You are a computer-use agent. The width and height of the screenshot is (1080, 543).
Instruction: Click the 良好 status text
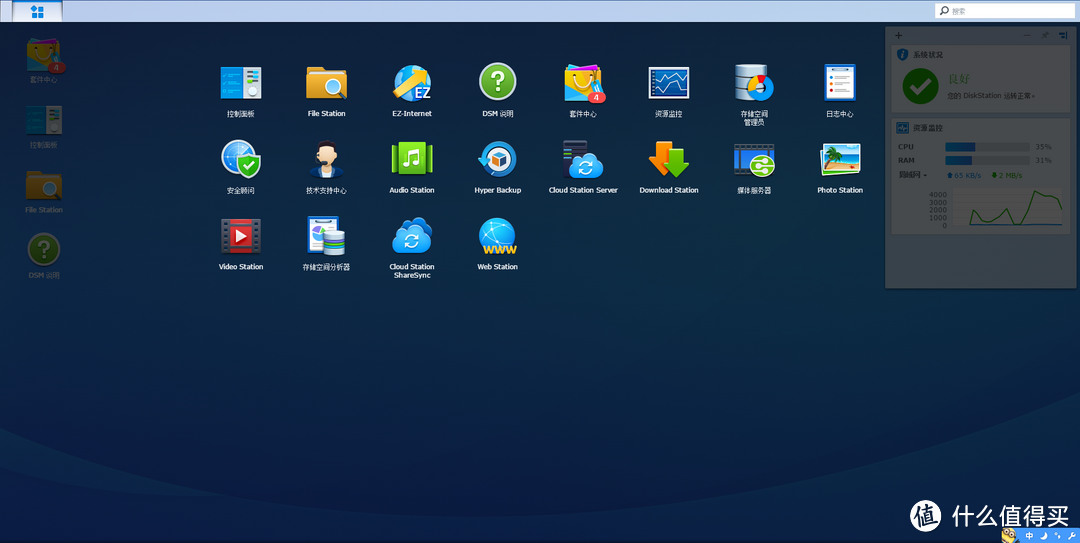tap(959, 79)
